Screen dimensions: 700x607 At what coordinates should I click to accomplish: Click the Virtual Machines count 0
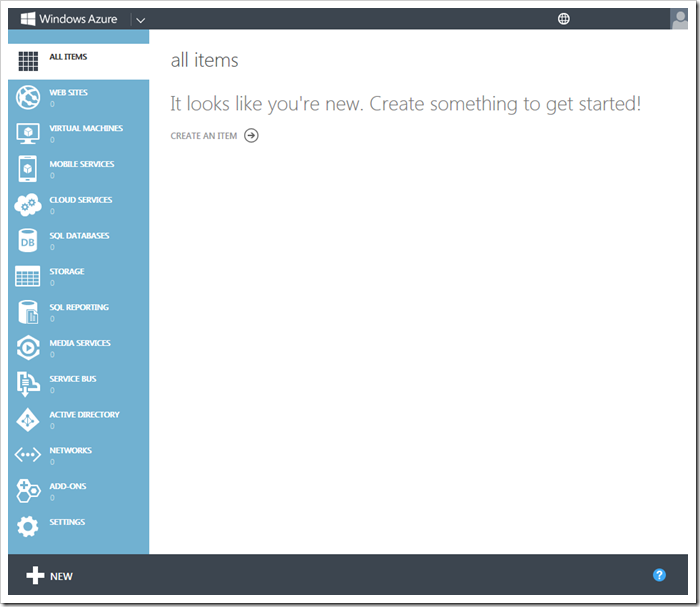[x=52, y=140]
